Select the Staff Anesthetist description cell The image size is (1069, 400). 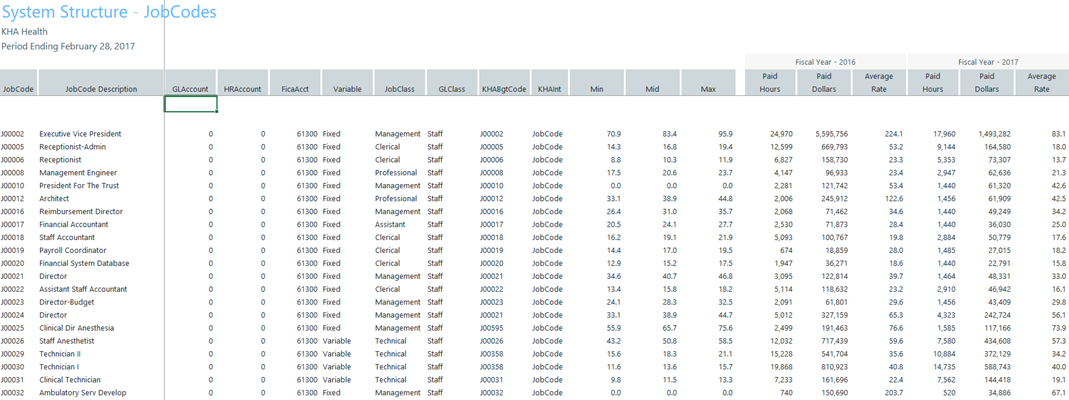[68, 341]
